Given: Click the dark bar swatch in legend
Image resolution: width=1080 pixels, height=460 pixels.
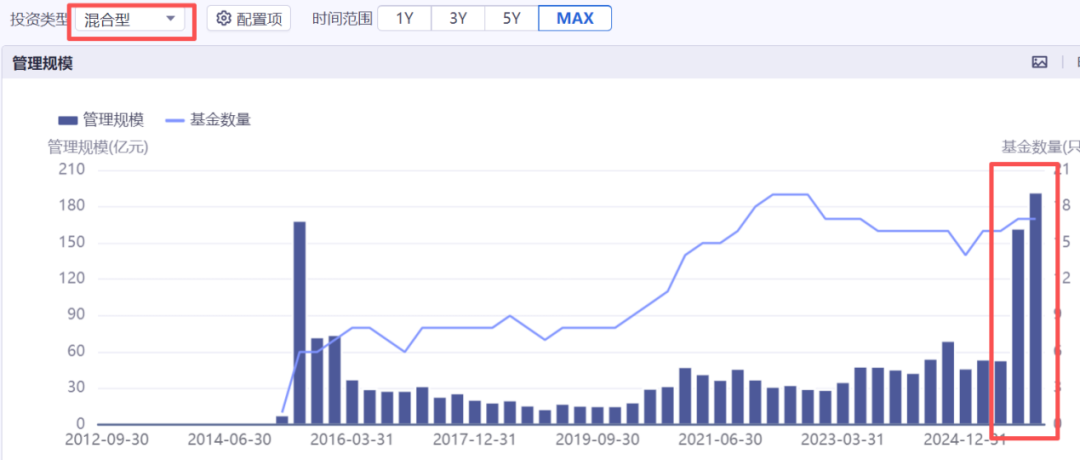Looking at the screenshot, I should tap(68, 121).
